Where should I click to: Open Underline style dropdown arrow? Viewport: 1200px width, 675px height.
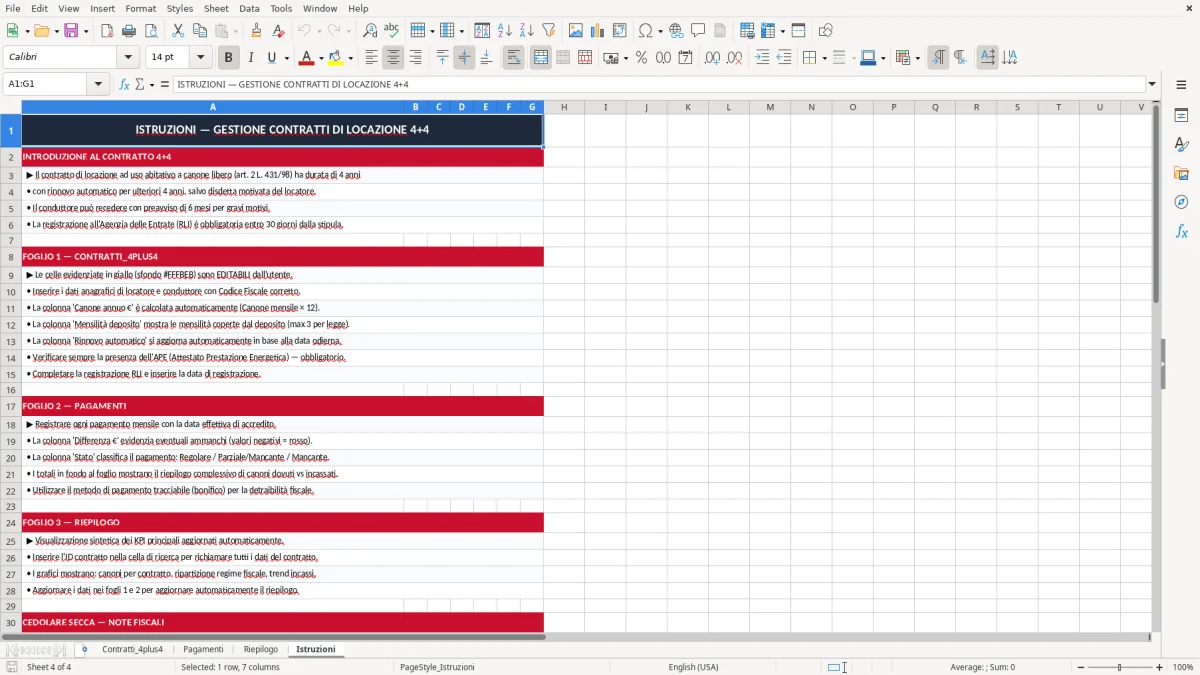[x=286, y=58]
